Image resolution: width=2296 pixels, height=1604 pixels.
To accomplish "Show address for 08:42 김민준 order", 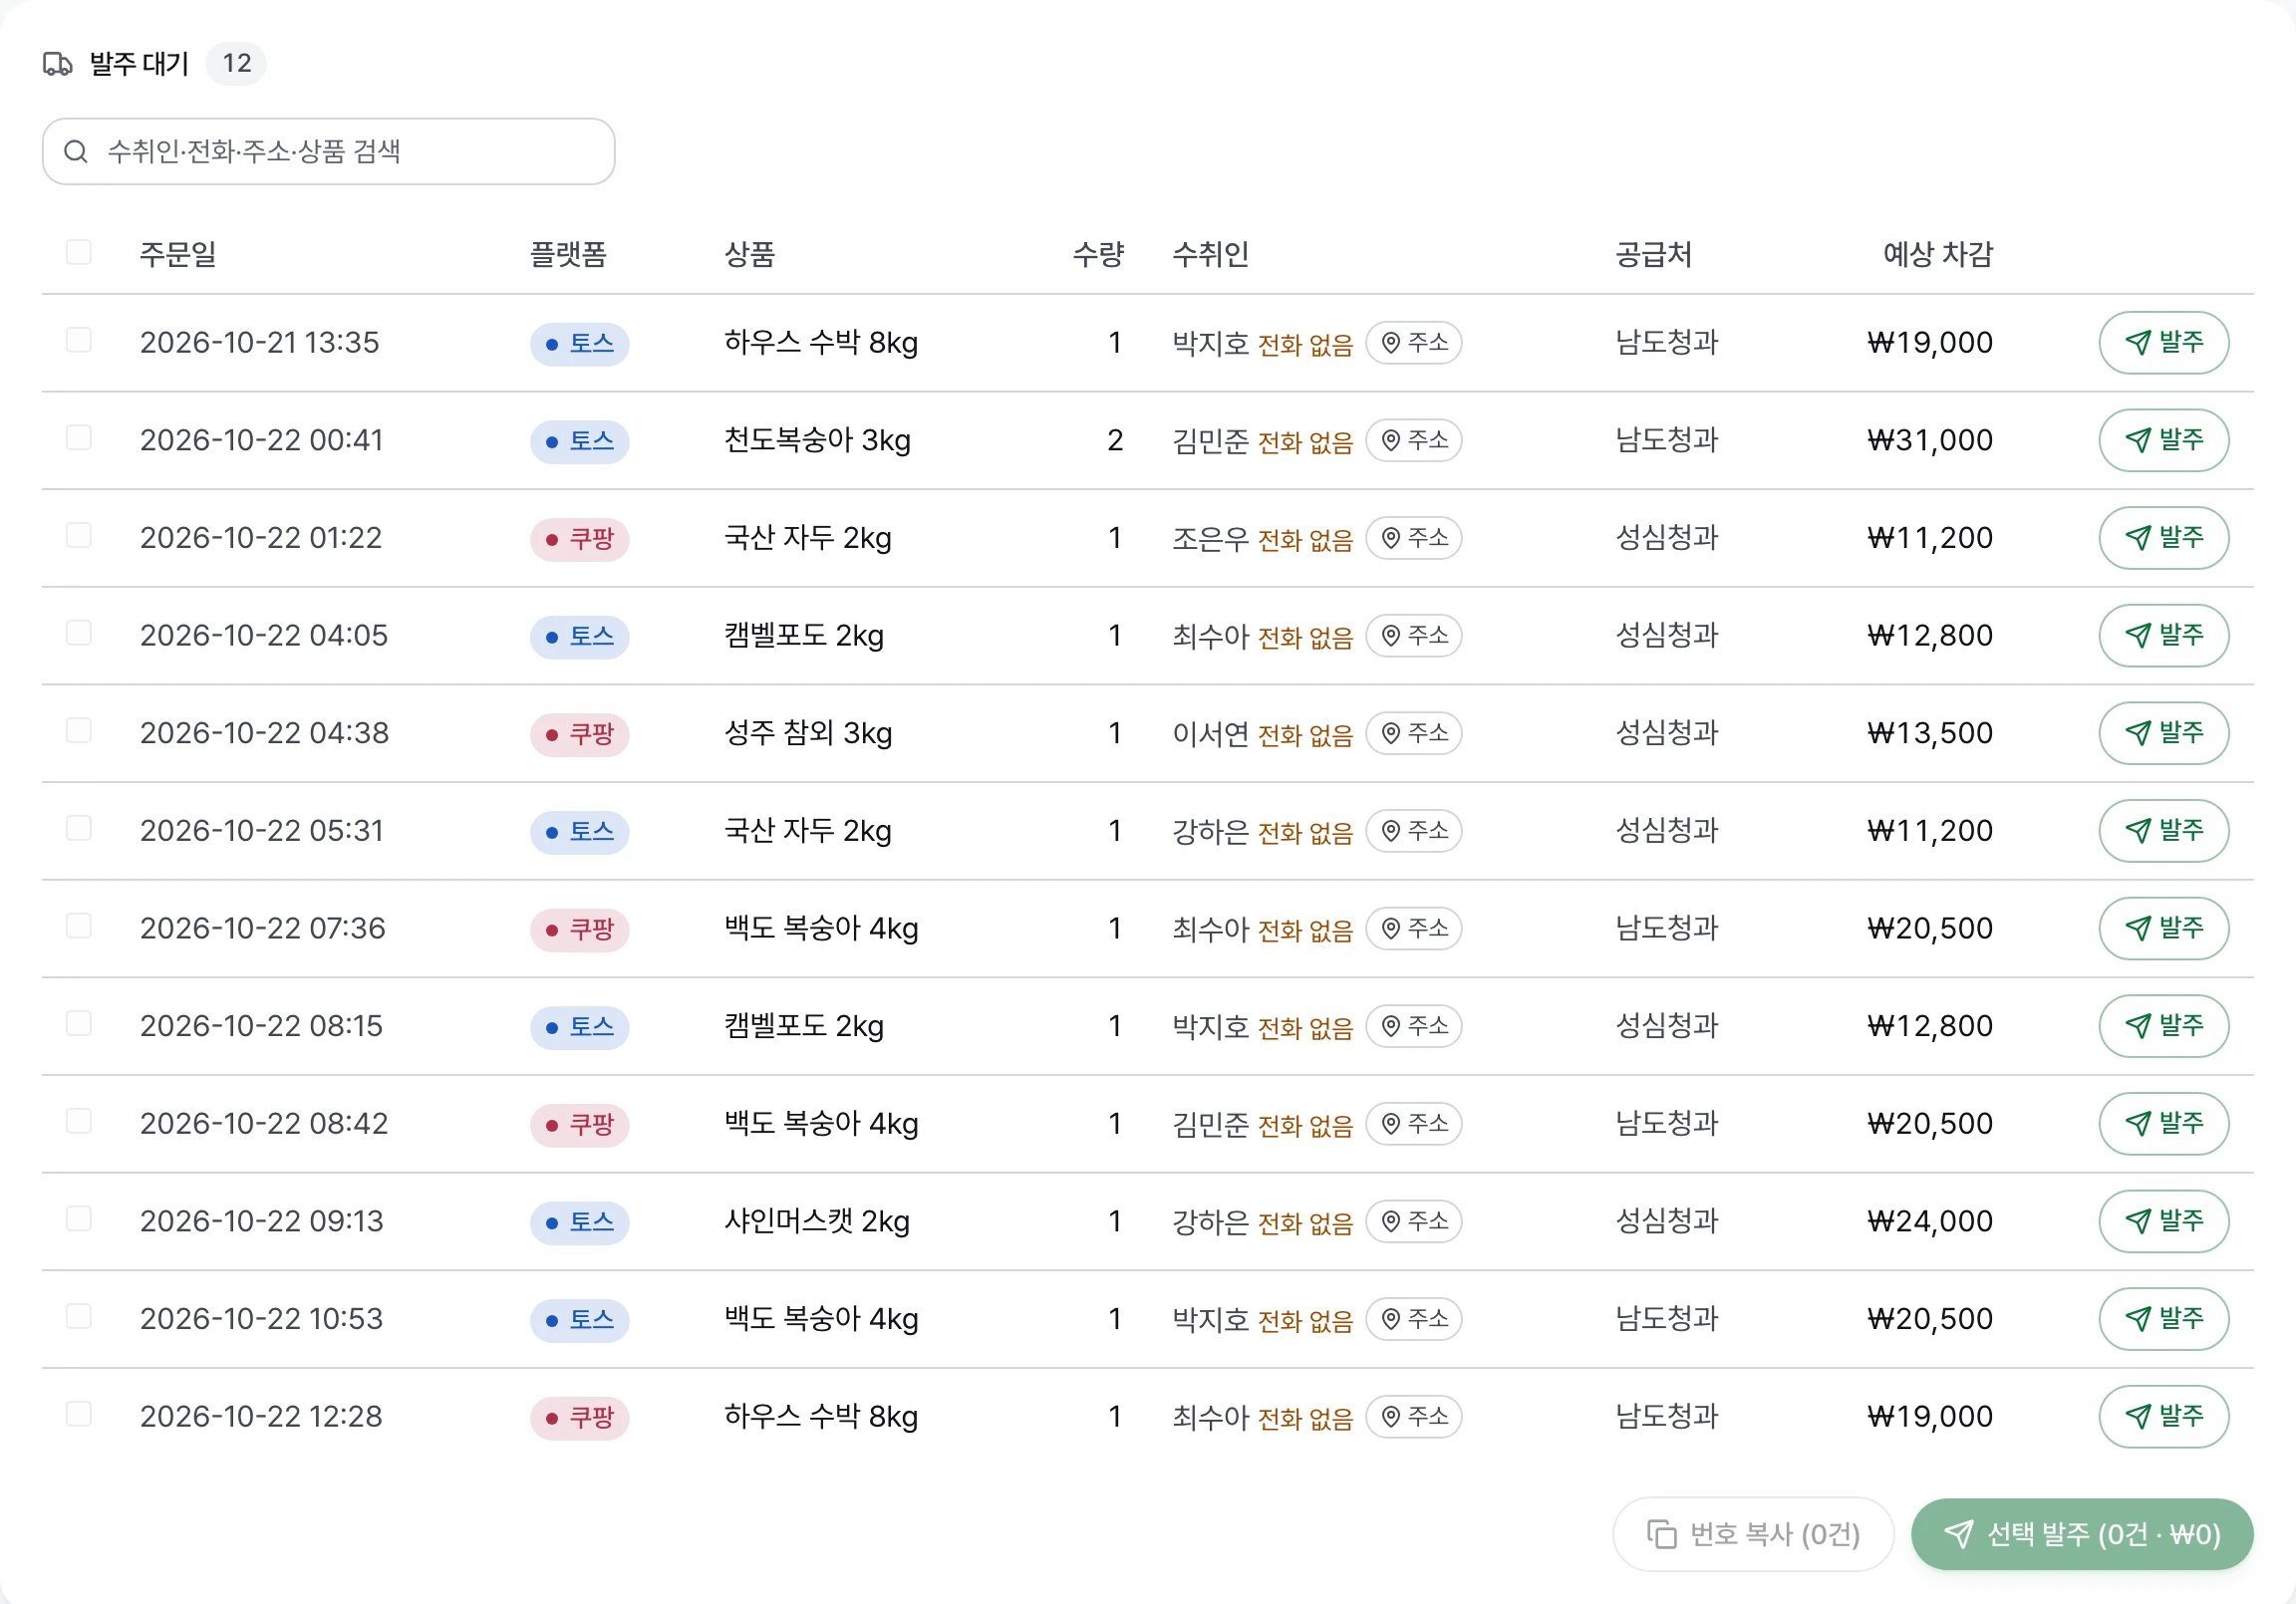I will point(1414,1124).
